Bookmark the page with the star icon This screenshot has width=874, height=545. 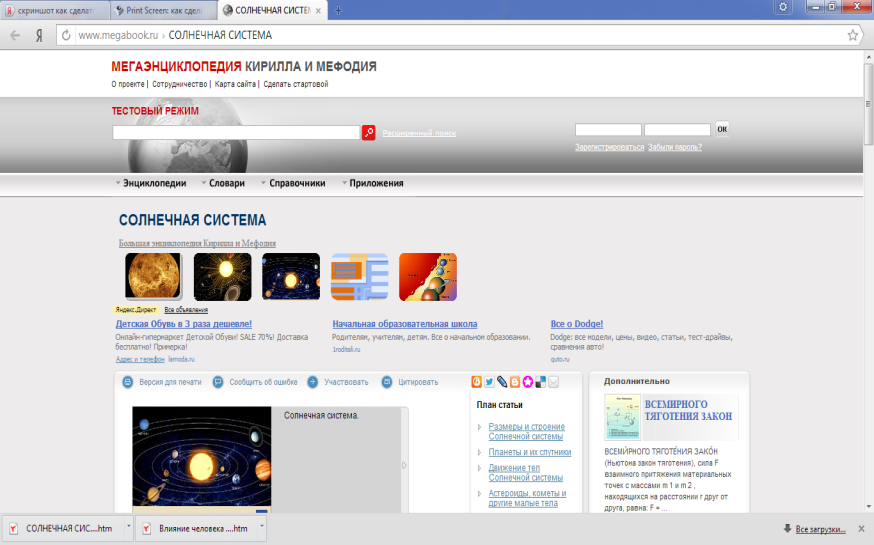tap(852, 35)
